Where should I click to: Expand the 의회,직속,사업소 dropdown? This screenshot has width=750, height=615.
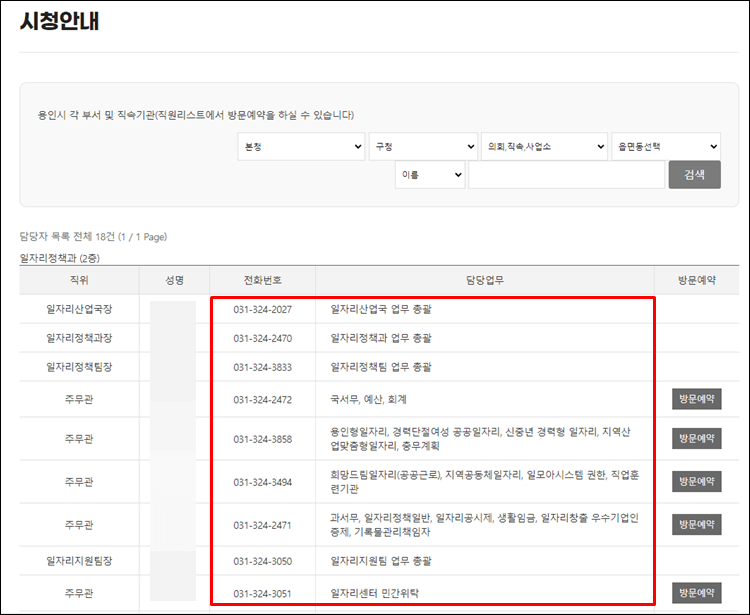544,146
